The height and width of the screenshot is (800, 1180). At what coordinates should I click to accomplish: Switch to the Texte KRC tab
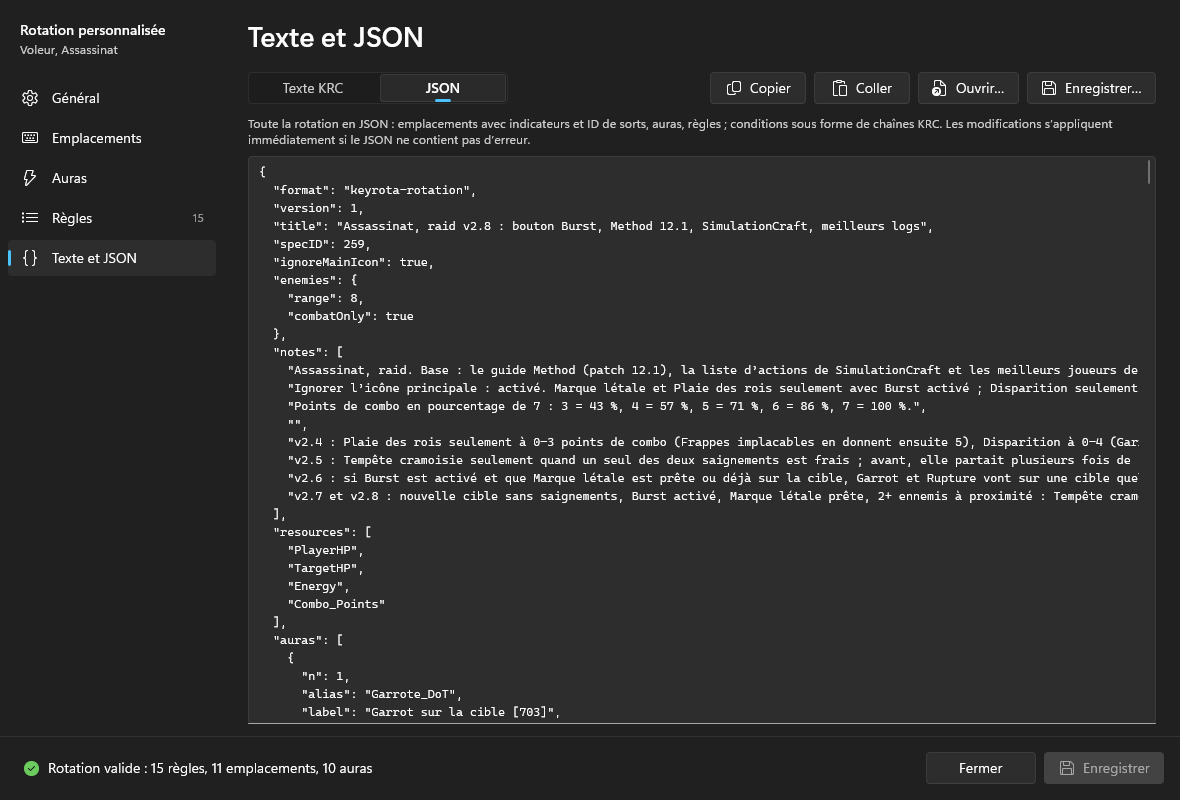click(313, 88)
